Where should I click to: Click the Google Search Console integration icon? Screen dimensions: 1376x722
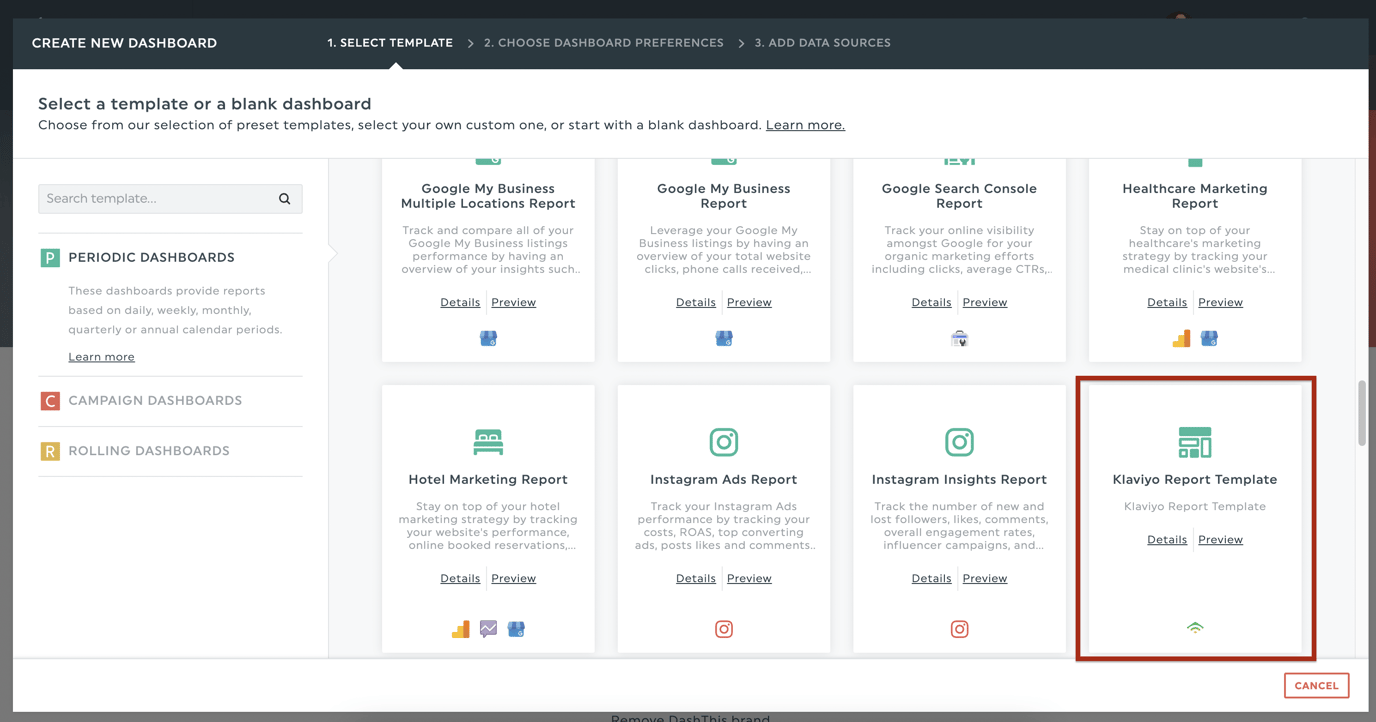pyautogui.click(x=959, y=339)
